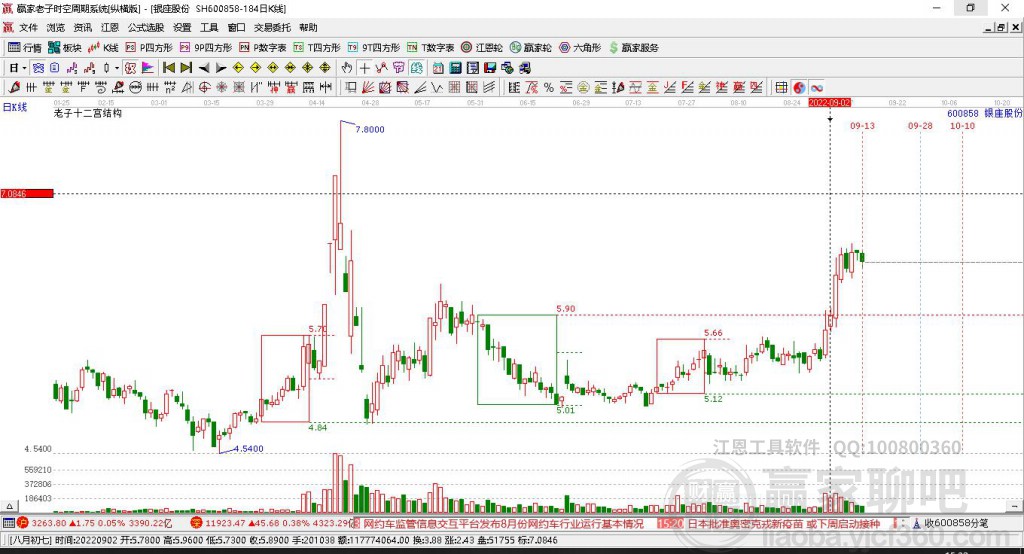Open the 交易委托 menu
Image resolution: width=1024 pixels, height=554 pixels.
[x=272, y=27]
